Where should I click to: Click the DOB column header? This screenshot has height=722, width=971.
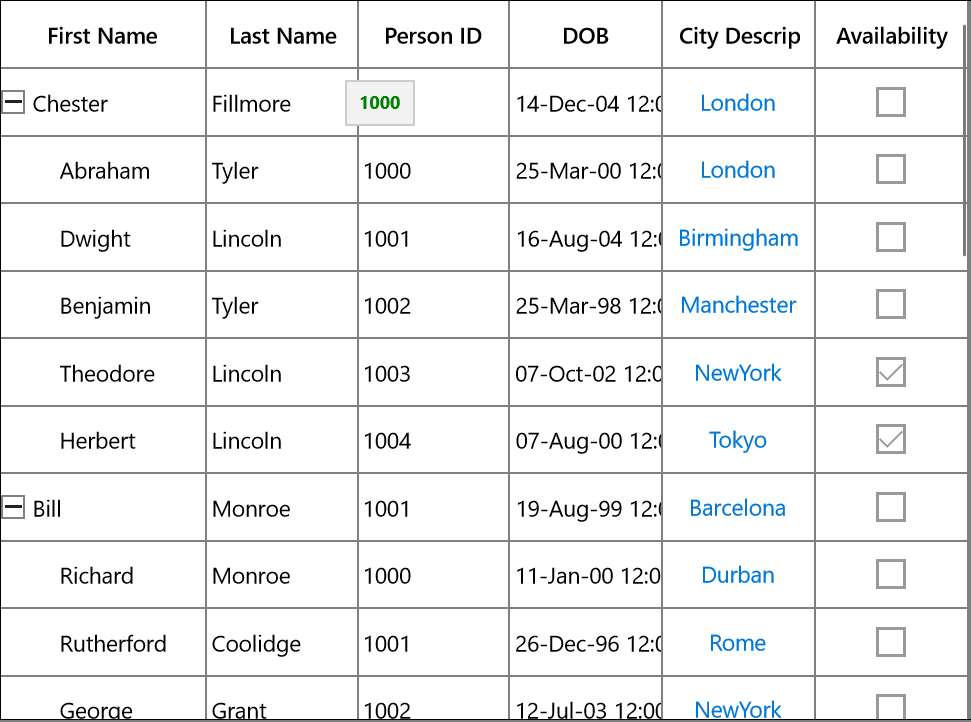[x=585, y=35]
